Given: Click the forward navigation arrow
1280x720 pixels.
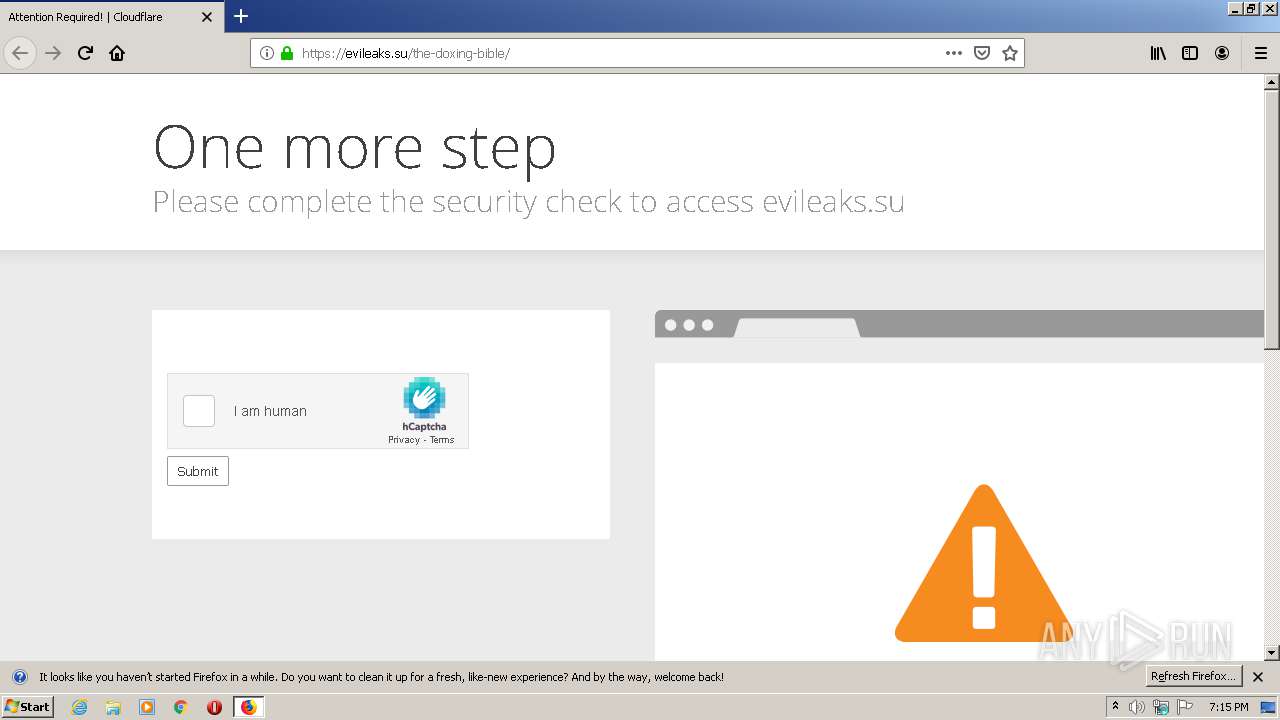Looking at the screenshot, I should coord(53,53).
